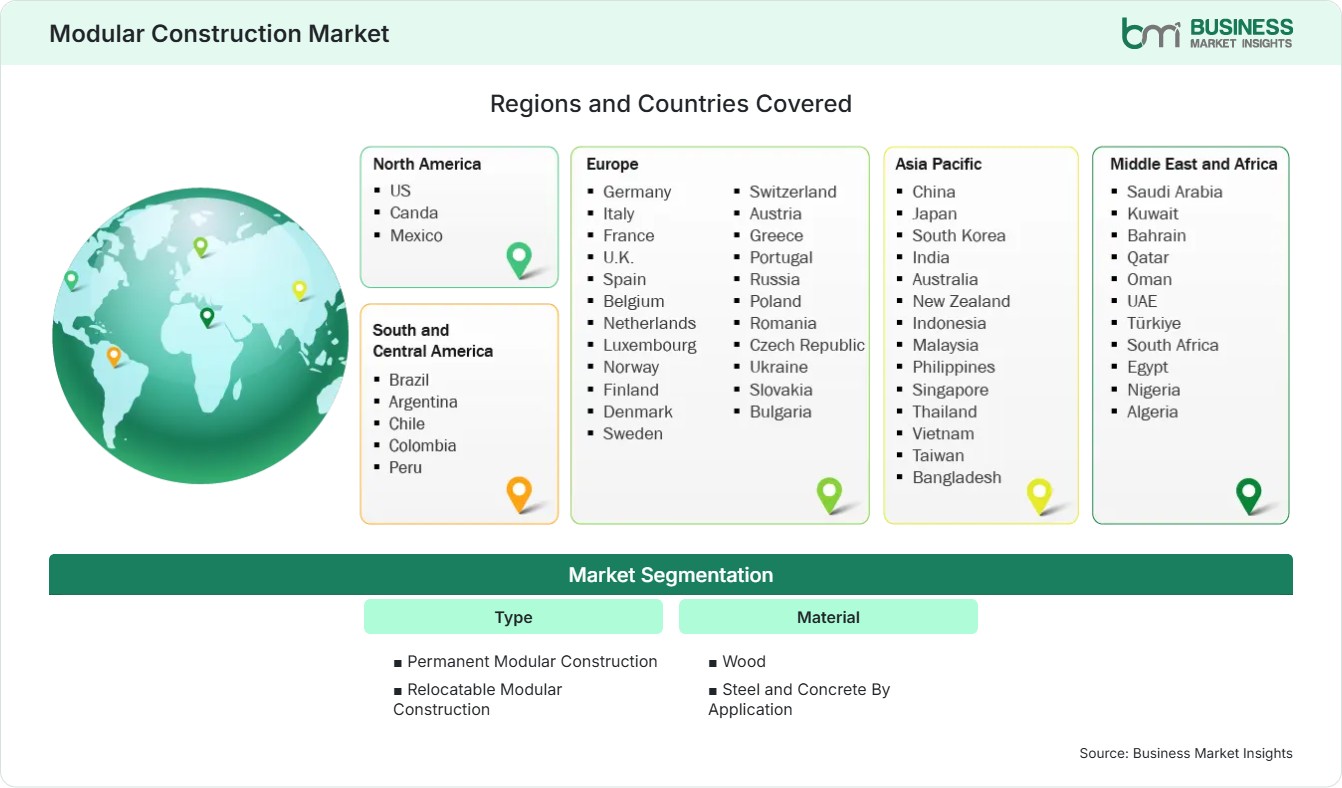
Task: Click Switzerland in the Europe list
Action: coord(793,191)
